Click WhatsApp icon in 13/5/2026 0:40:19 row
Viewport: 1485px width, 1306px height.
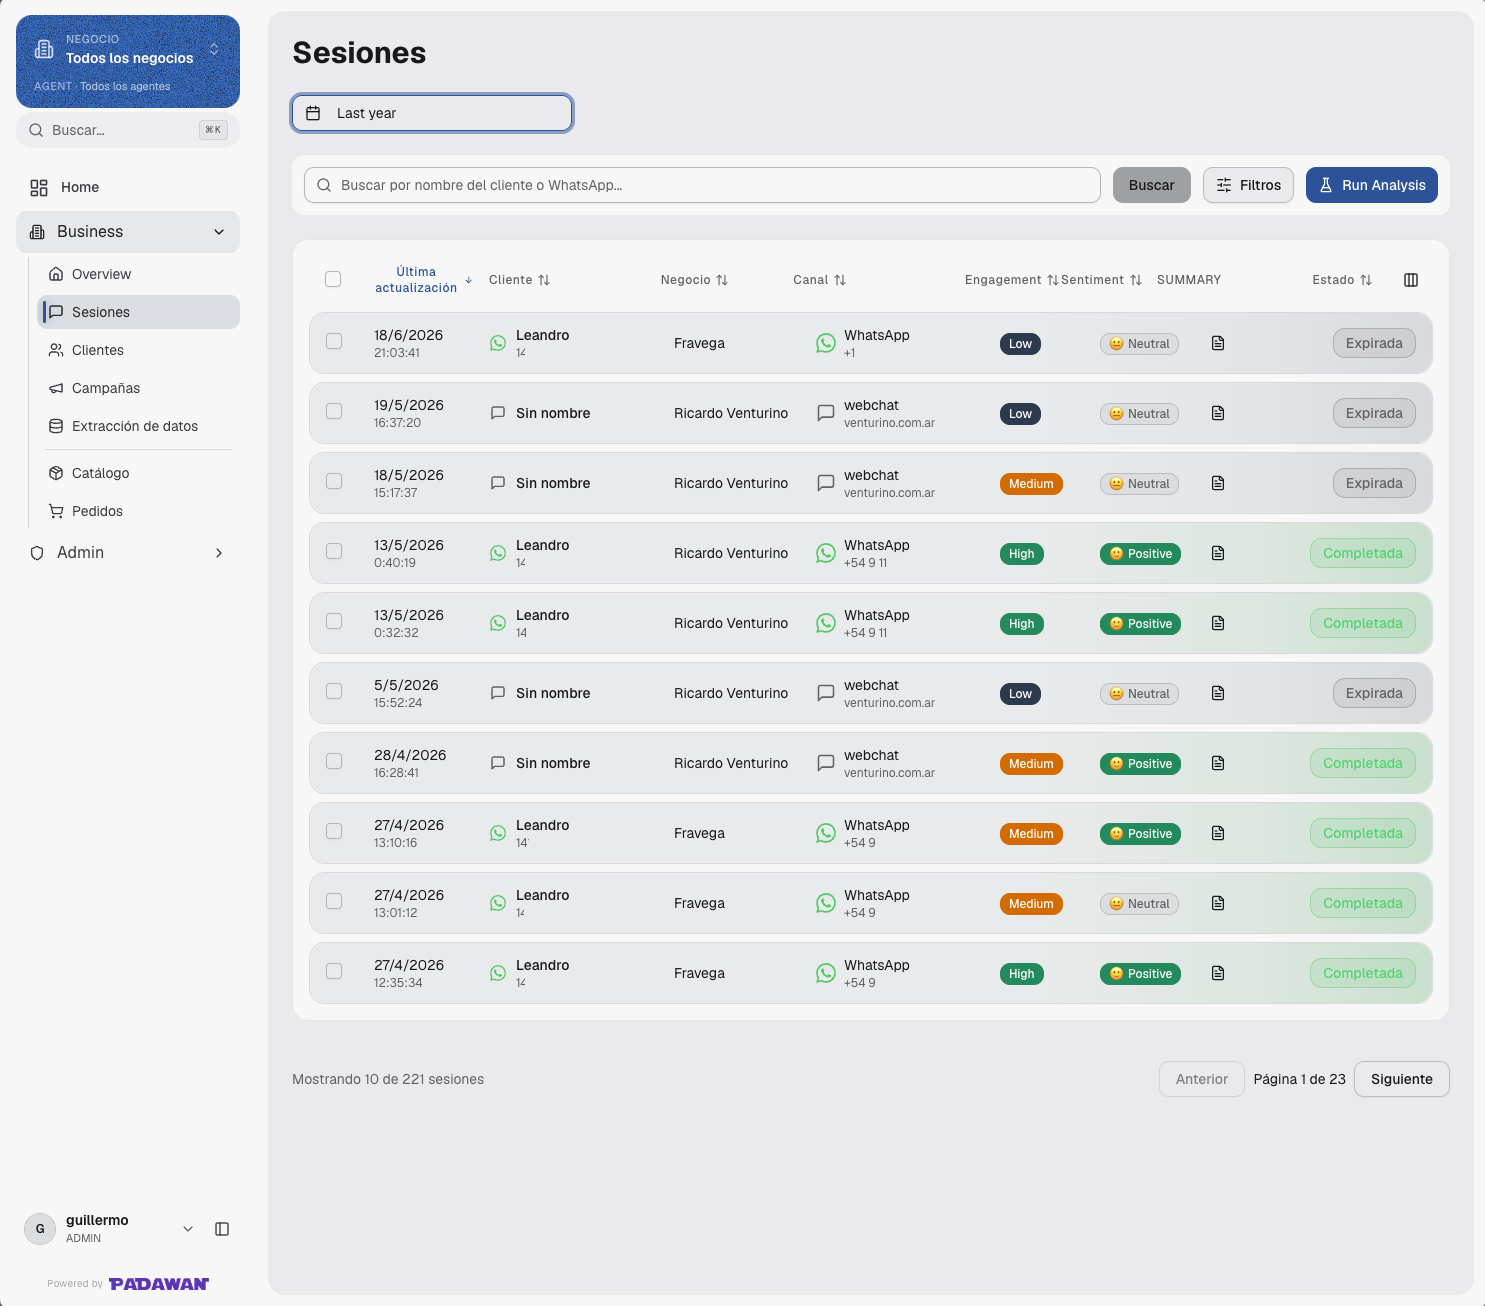[x=826, y=553]
